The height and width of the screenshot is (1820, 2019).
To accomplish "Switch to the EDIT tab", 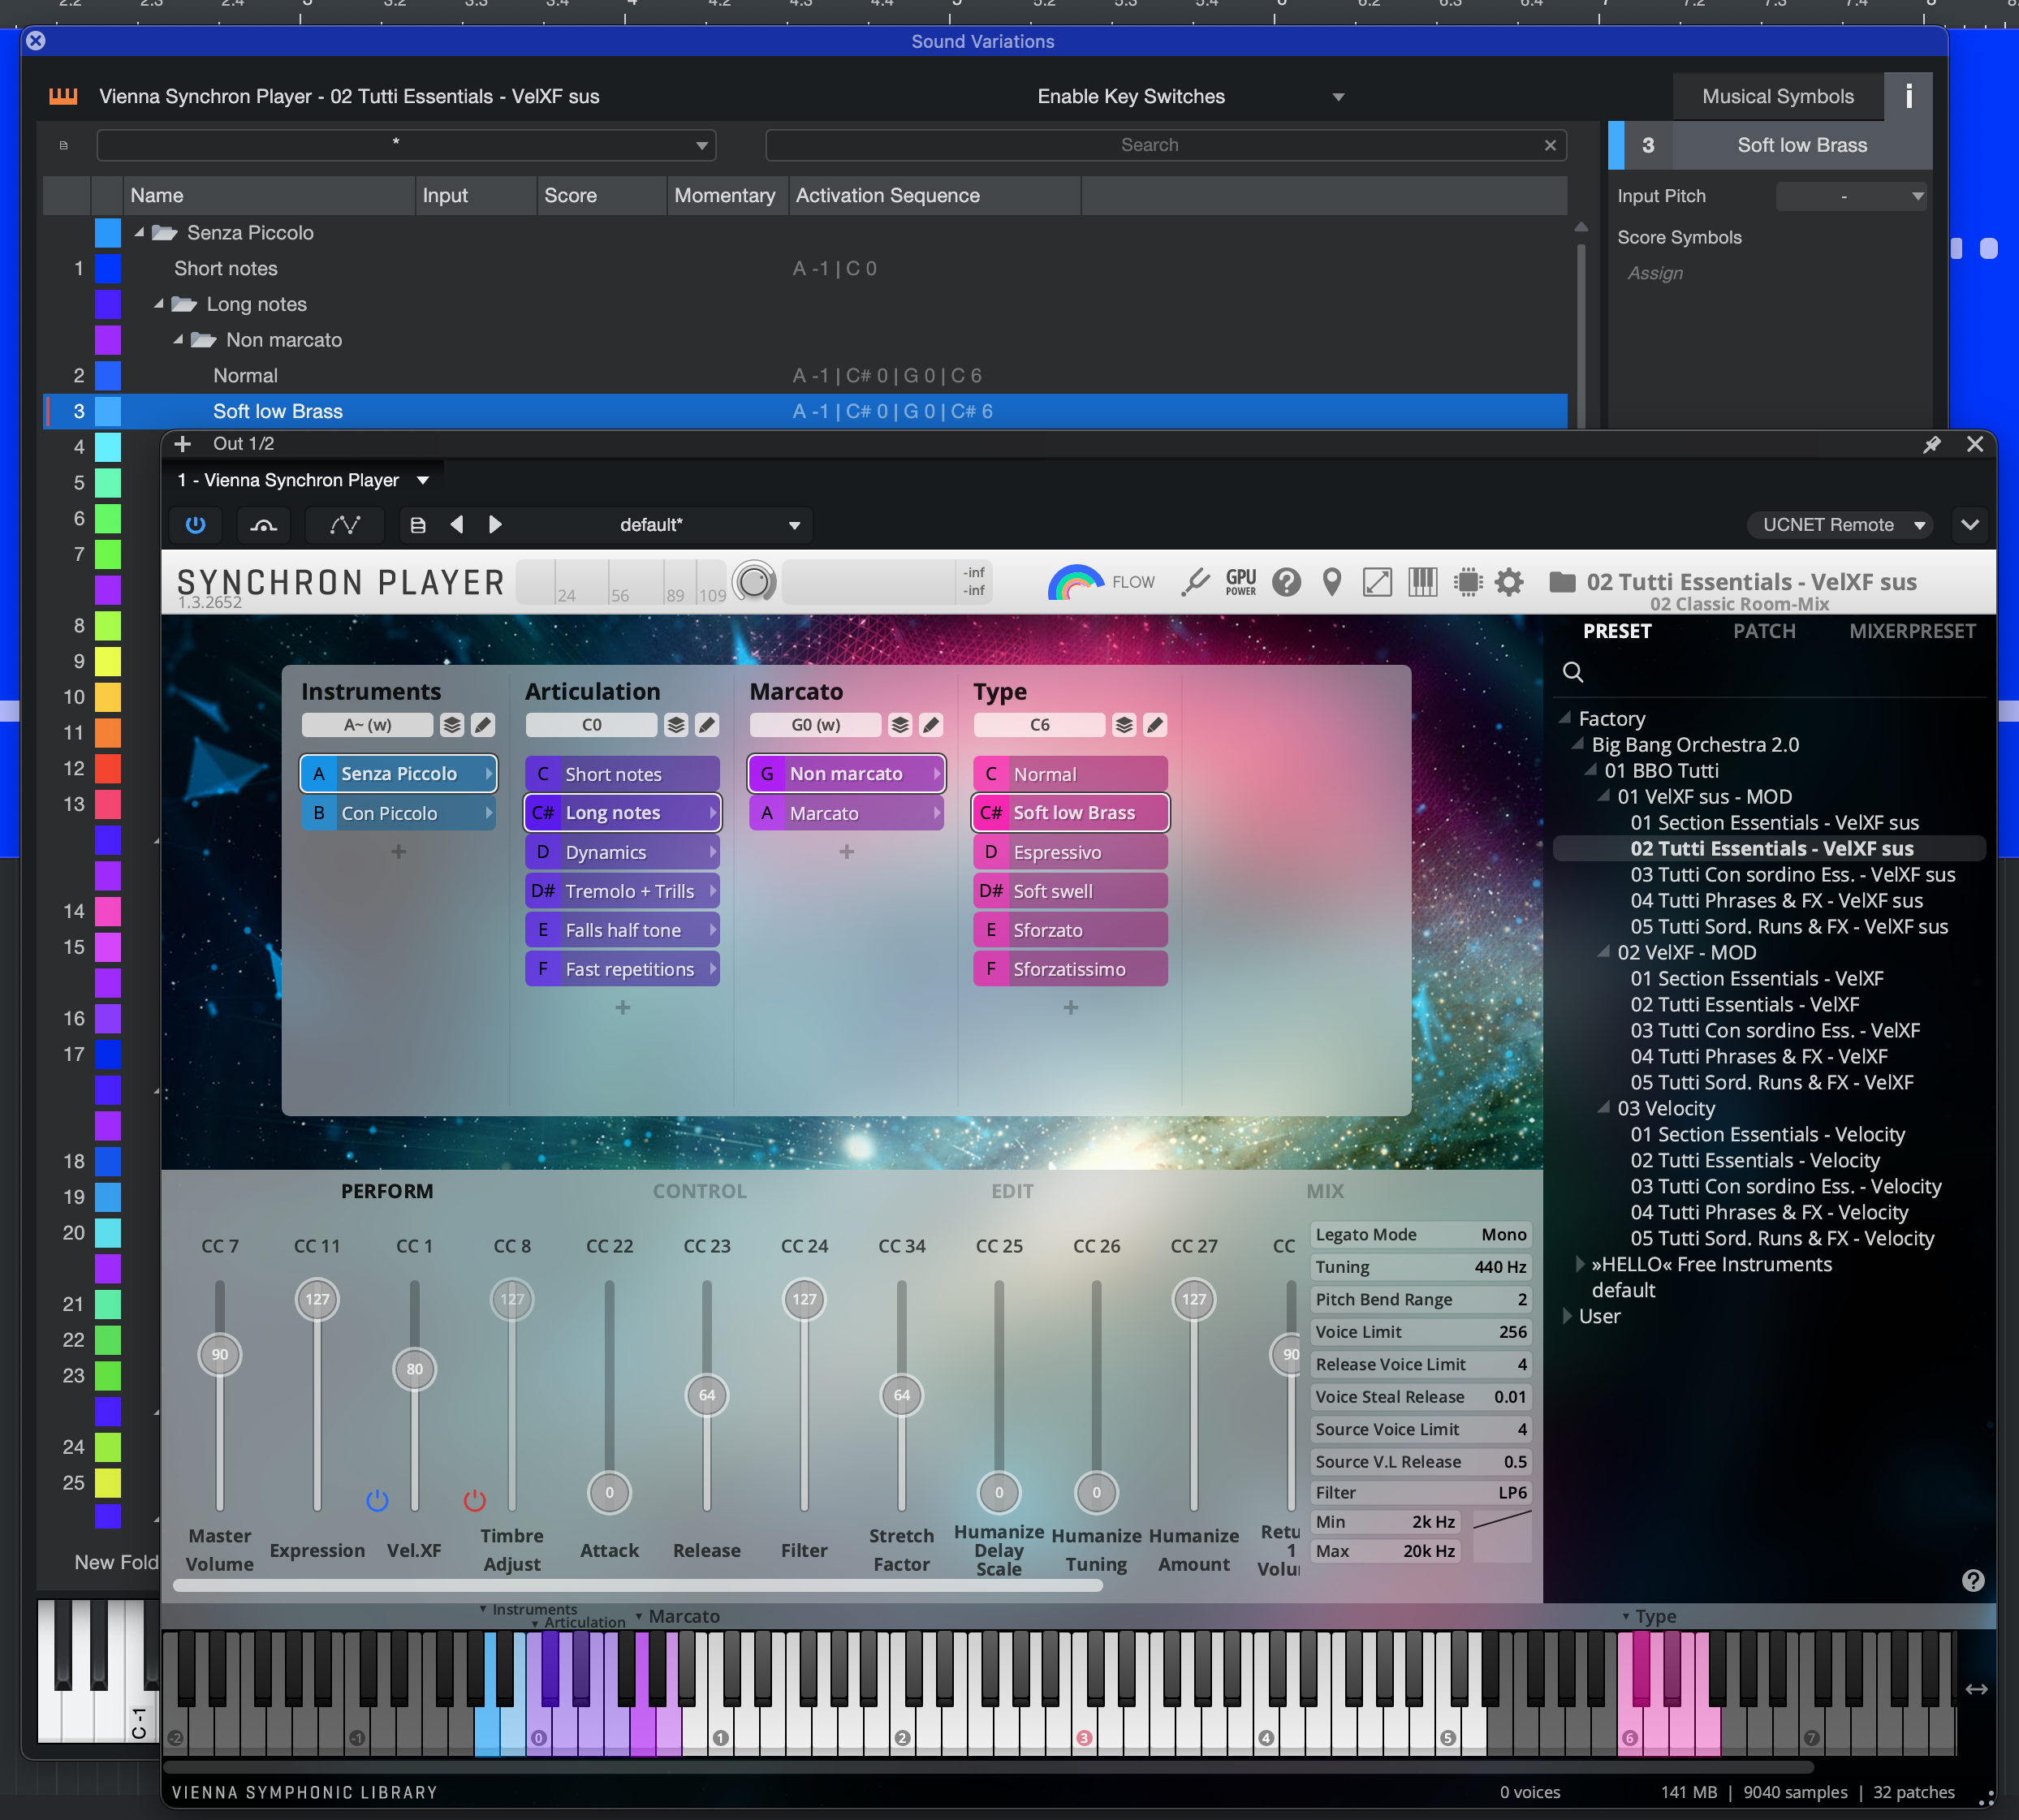I will point(1012,1191).
